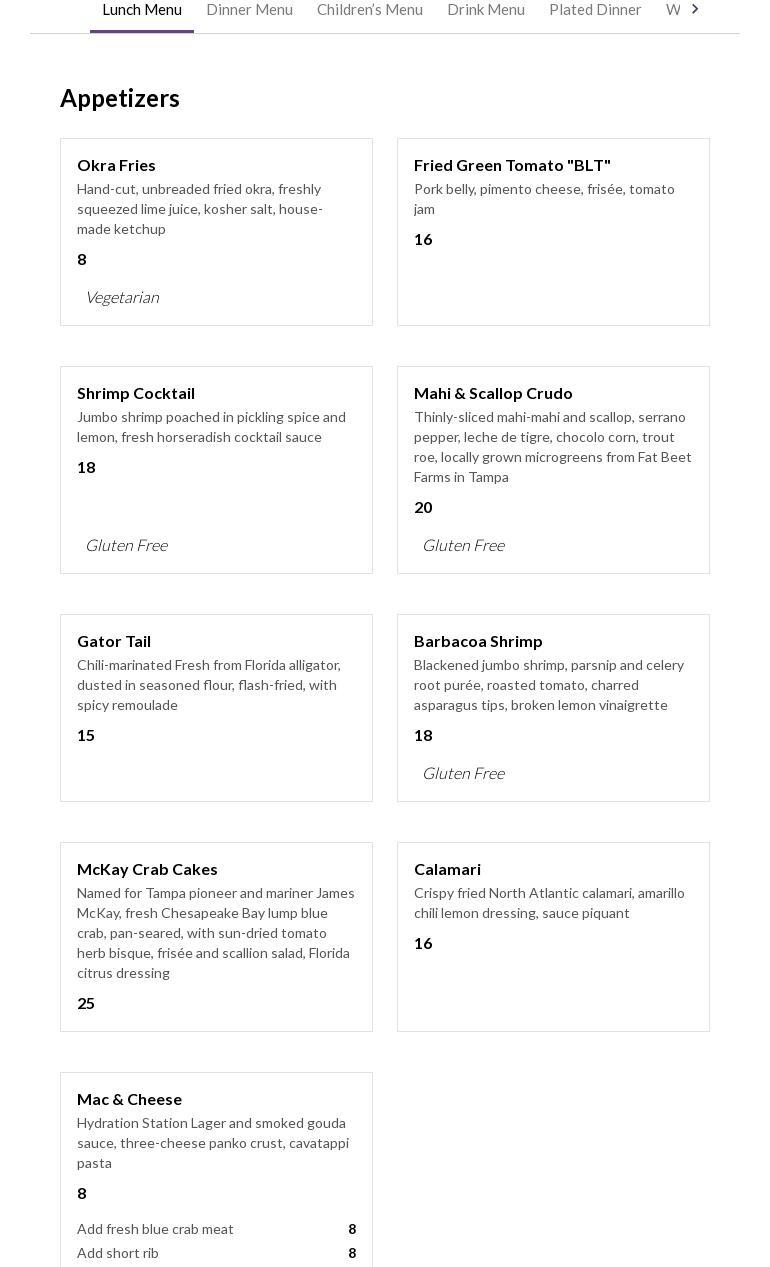Click the Gator Tail appetizer title
Image resolution: width=770 pixels, height=1267 pixels.
tap(114, 641)
